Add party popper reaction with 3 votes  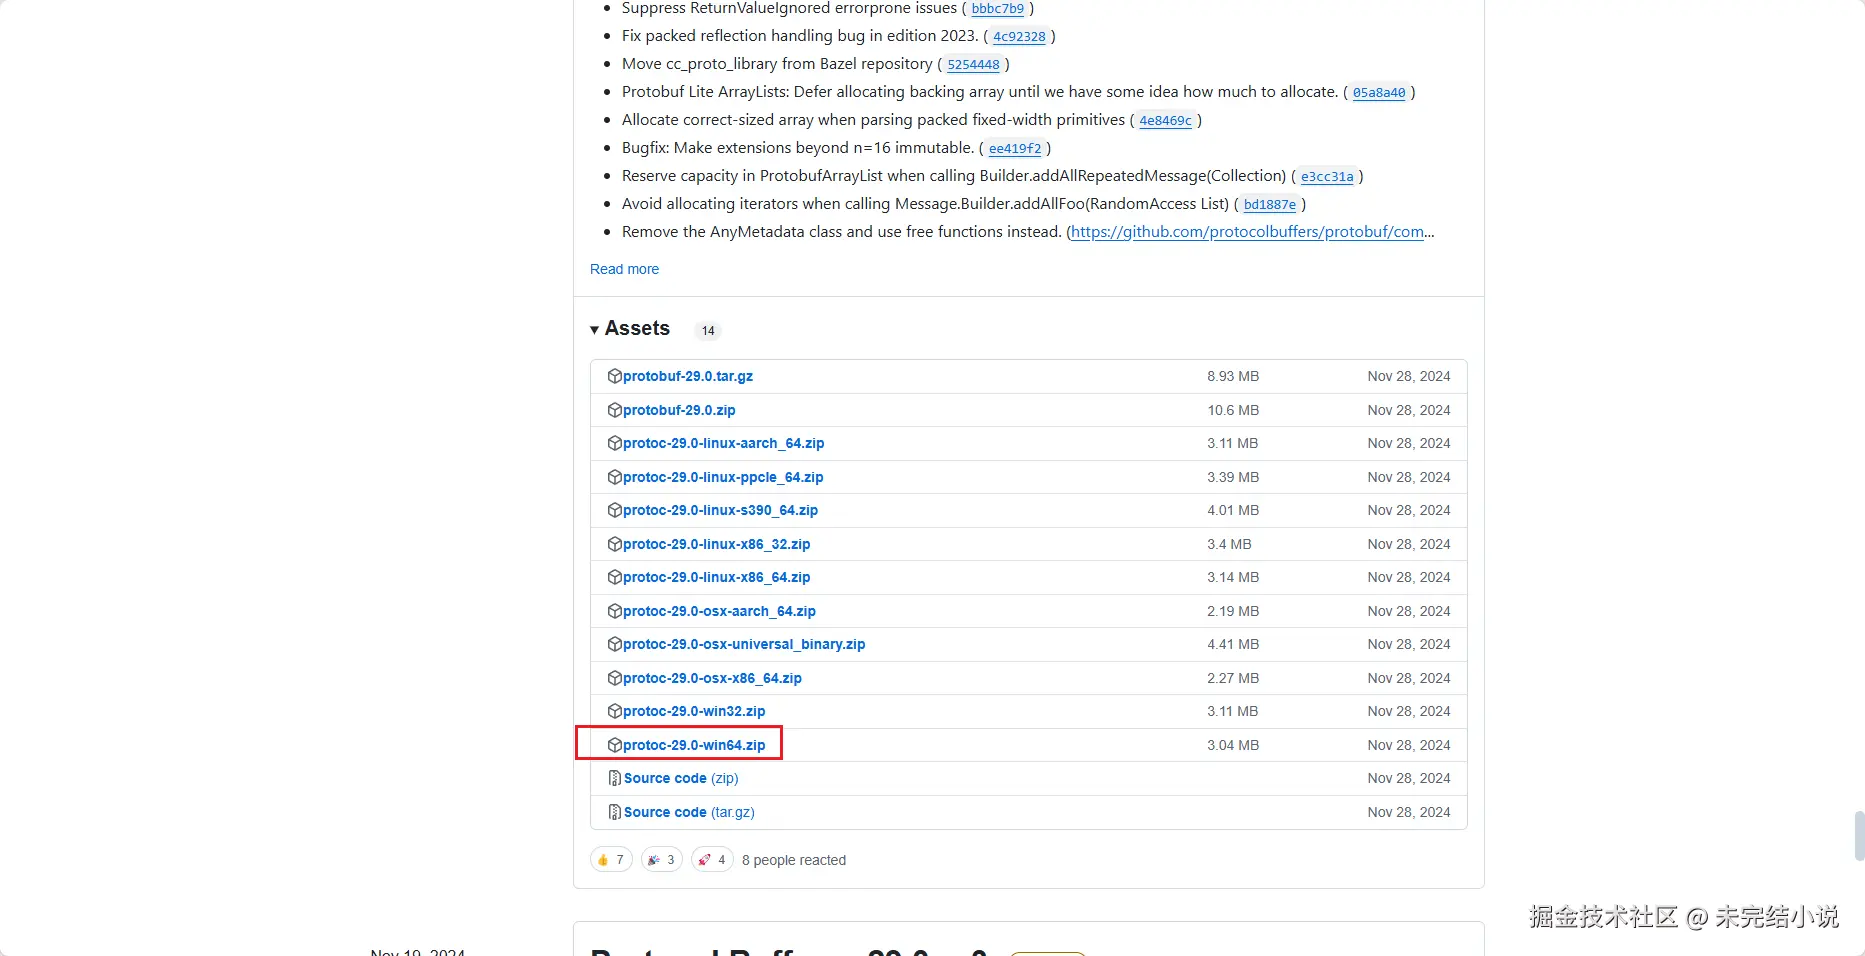pos(662,860)
